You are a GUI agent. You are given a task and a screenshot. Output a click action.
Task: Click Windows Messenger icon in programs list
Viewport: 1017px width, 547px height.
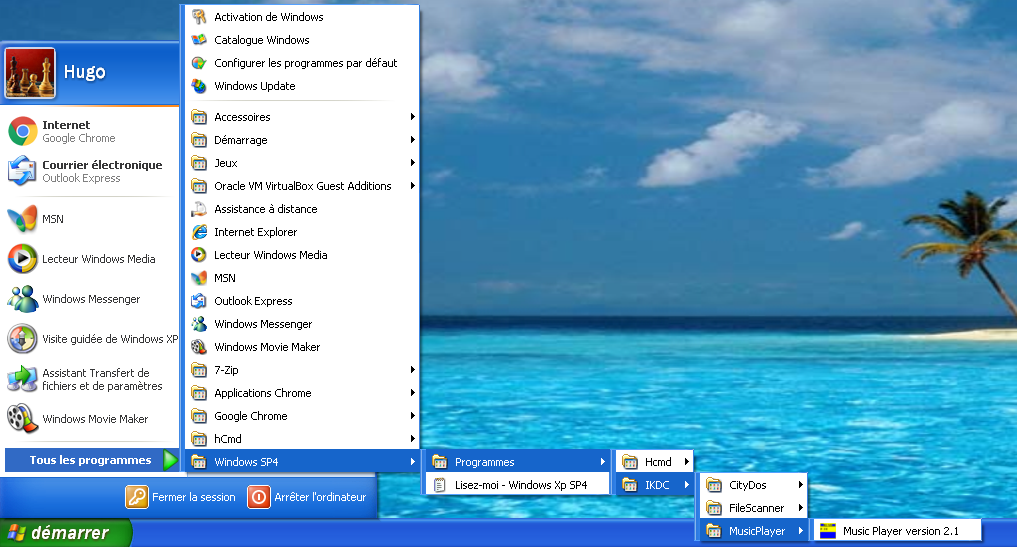[x=199, y=324]
